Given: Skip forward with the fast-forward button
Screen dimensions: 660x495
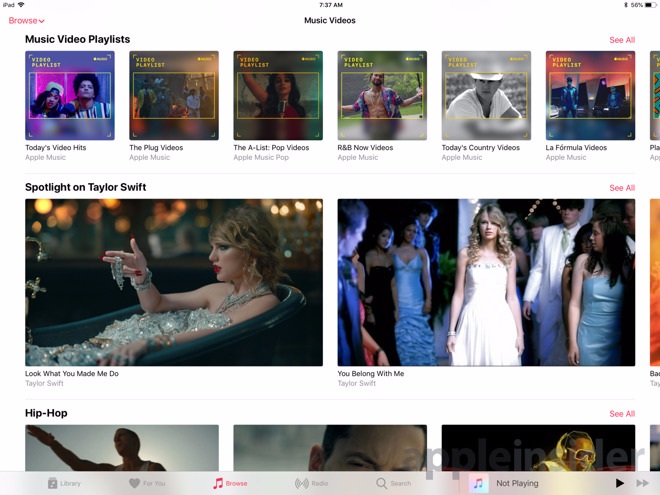Looking at the screenshot, I should 642,483.
